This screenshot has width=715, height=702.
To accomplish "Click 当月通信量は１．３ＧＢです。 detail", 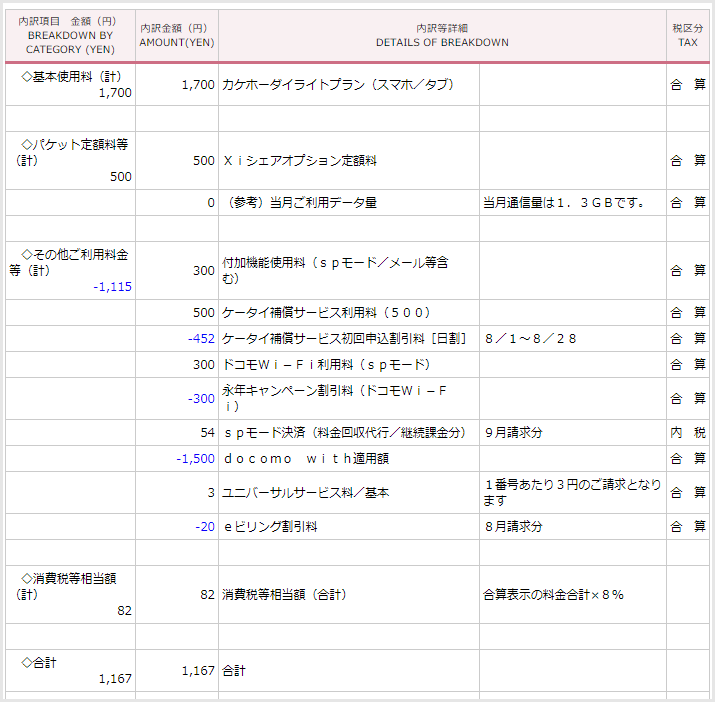I will 564,203.
